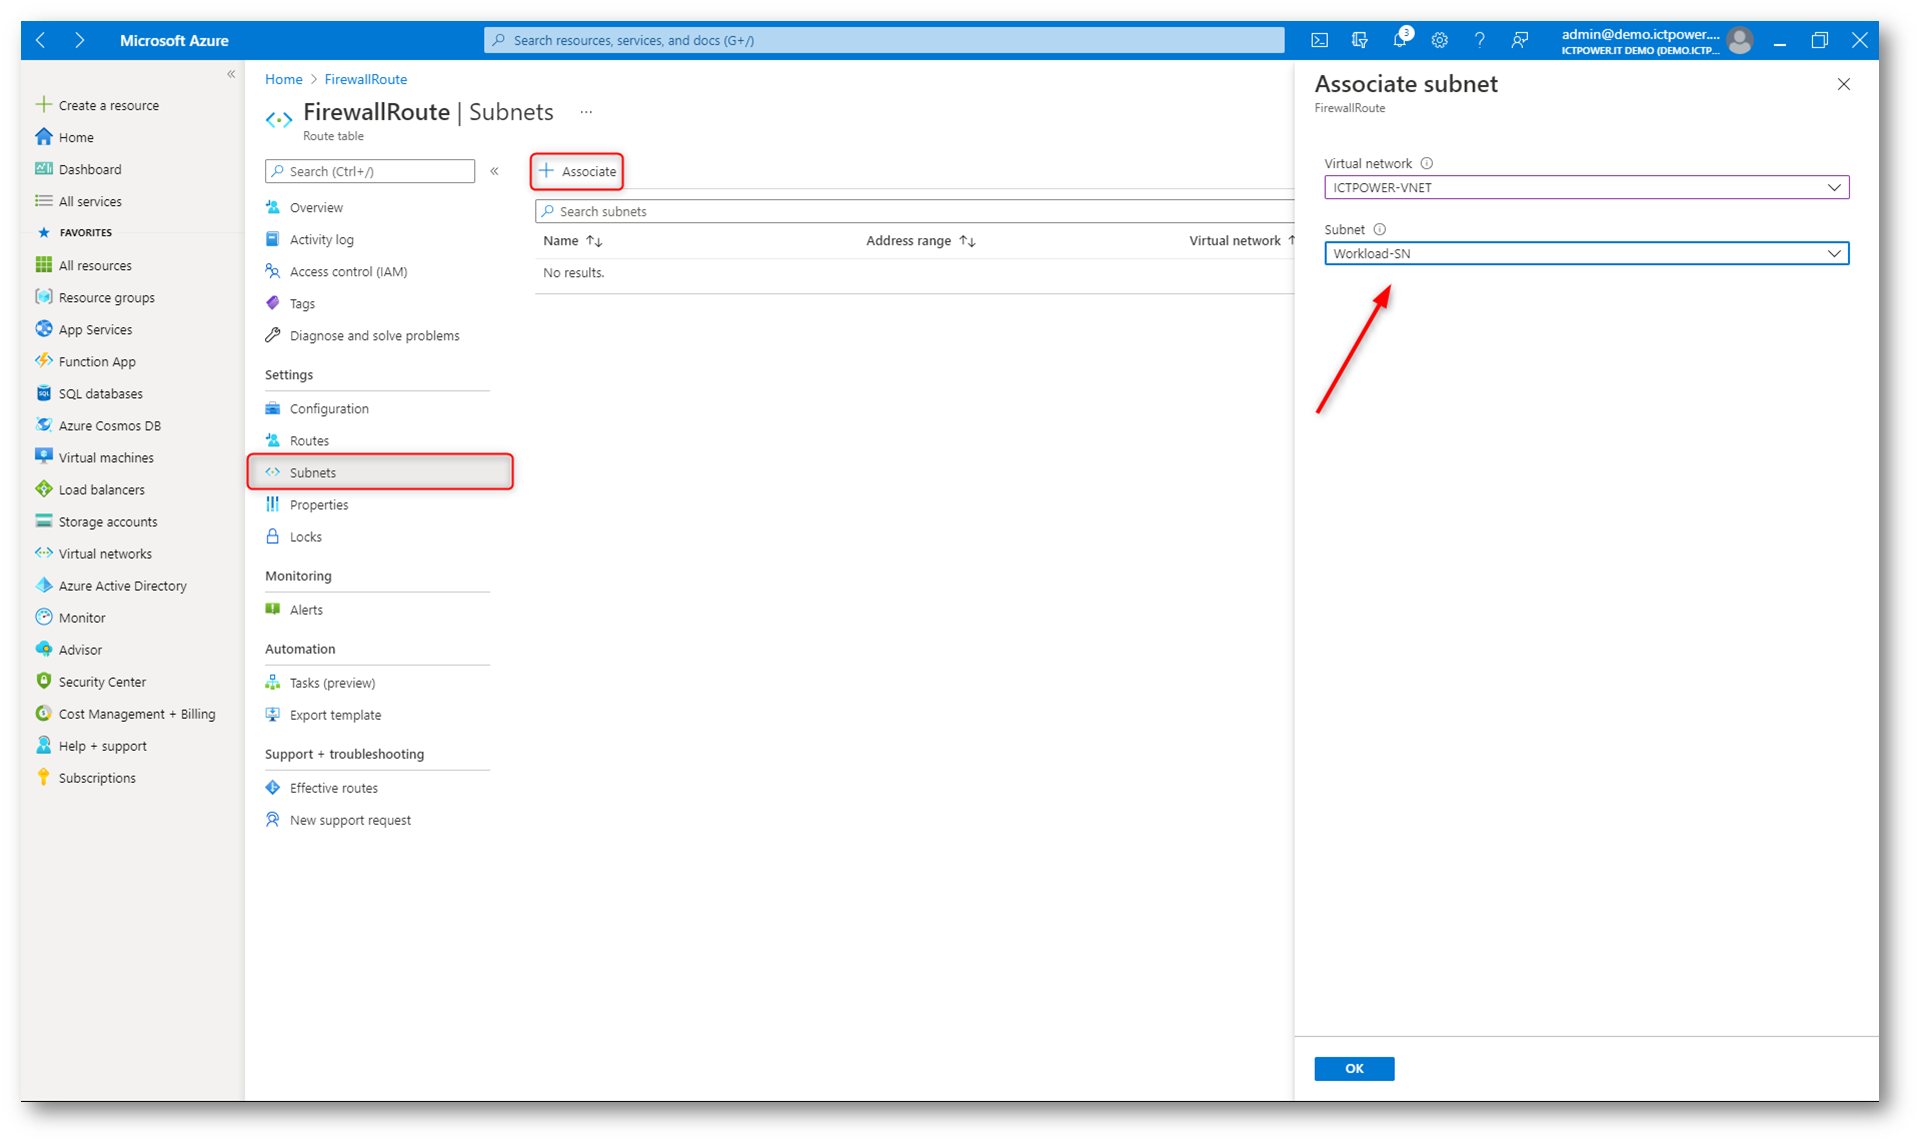The width and height of the screenshot is (1921, 1144).
Task: Go to Home in left sidebar
Action: click(x=76, y=137)
